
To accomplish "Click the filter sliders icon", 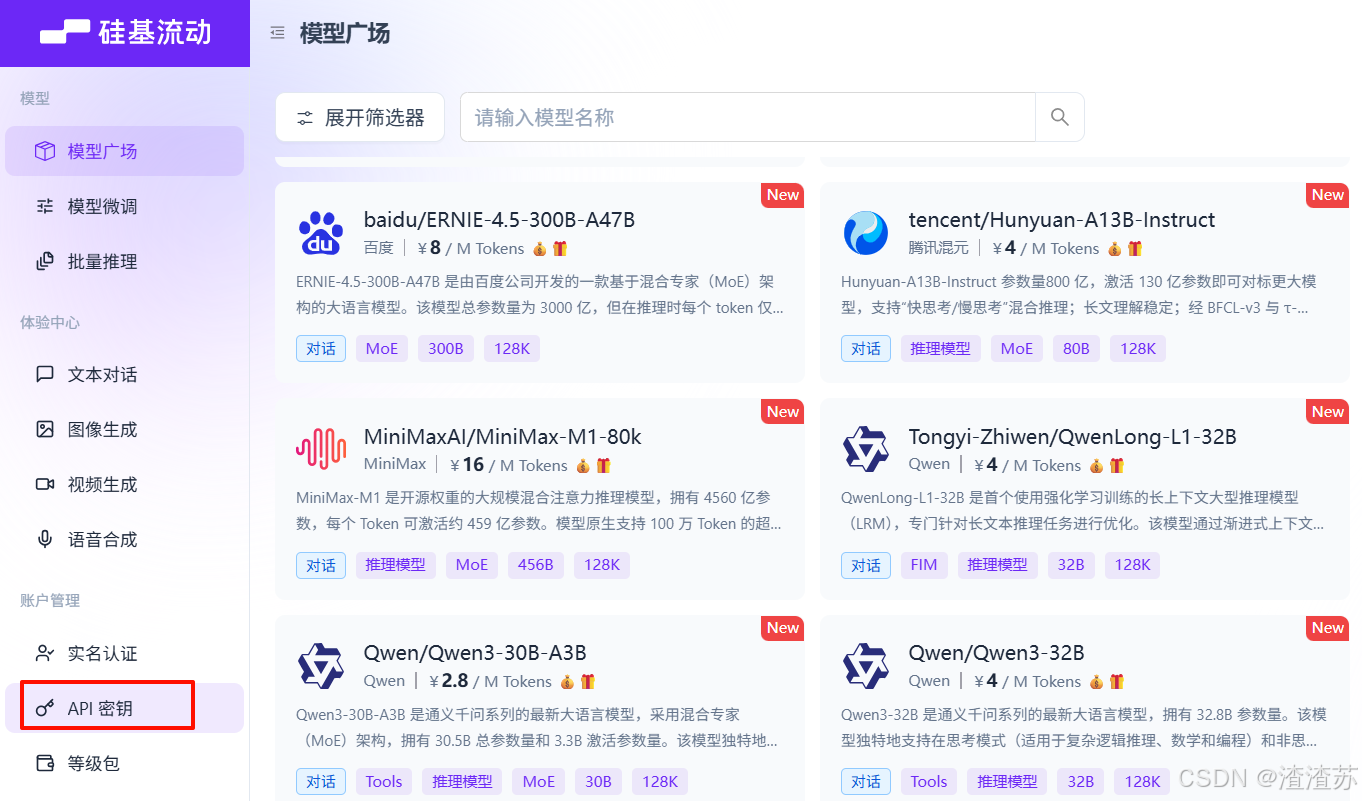I will [305, 118].
